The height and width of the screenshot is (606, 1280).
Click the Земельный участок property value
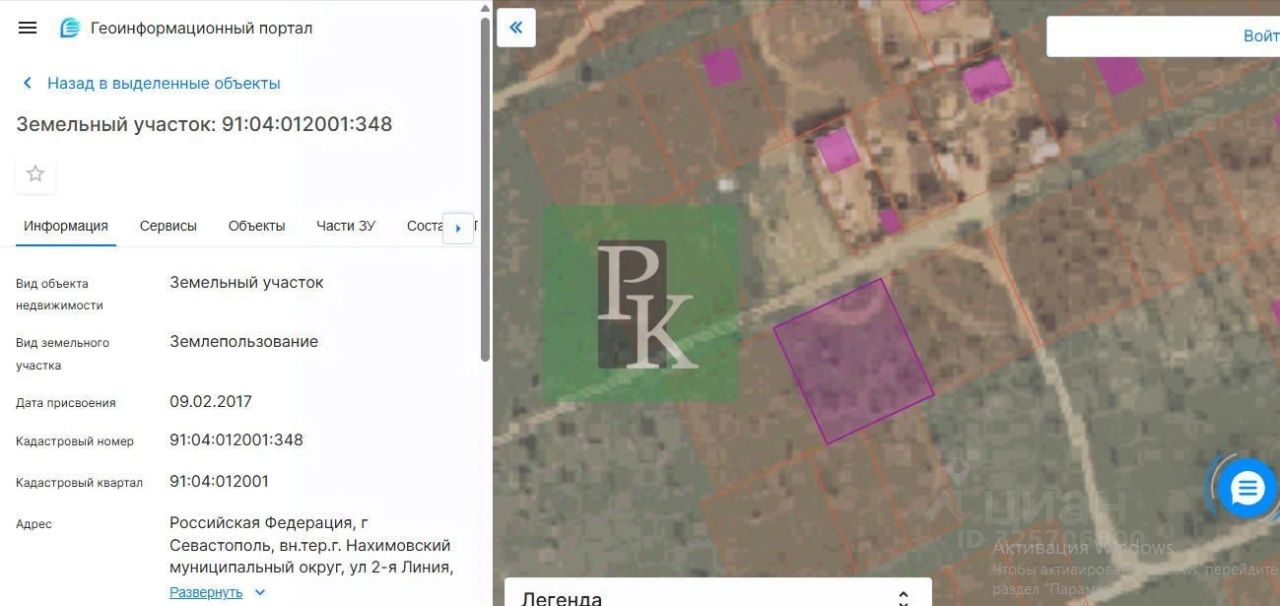[x=247, y=282]
